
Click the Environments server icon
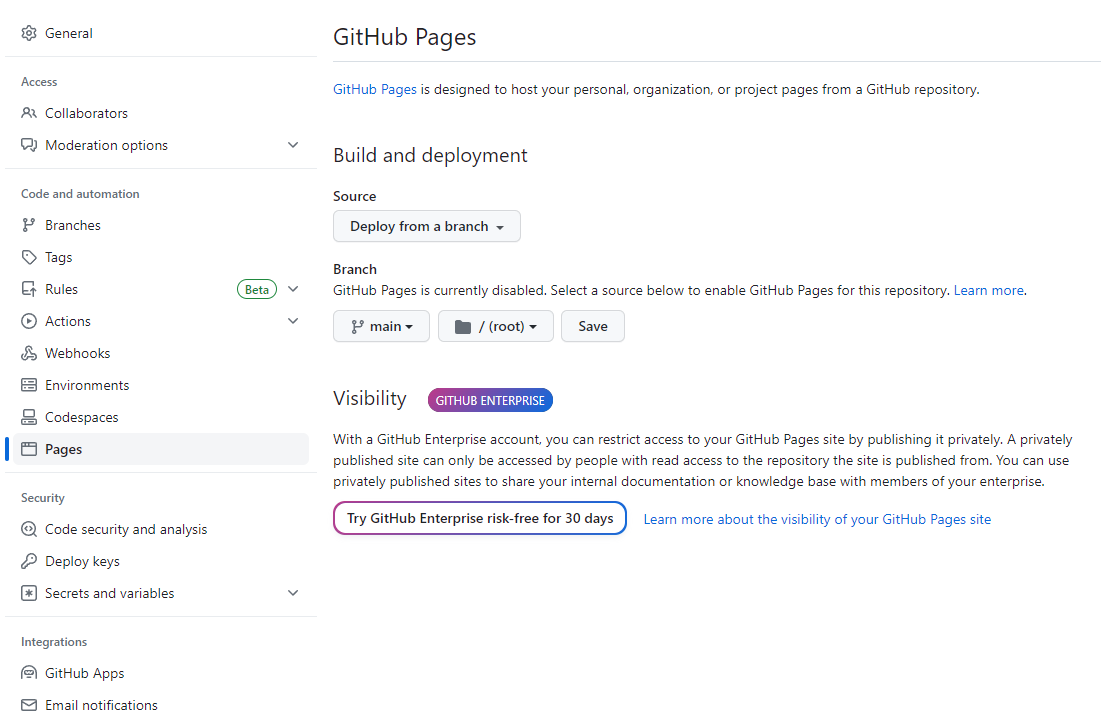29,385
